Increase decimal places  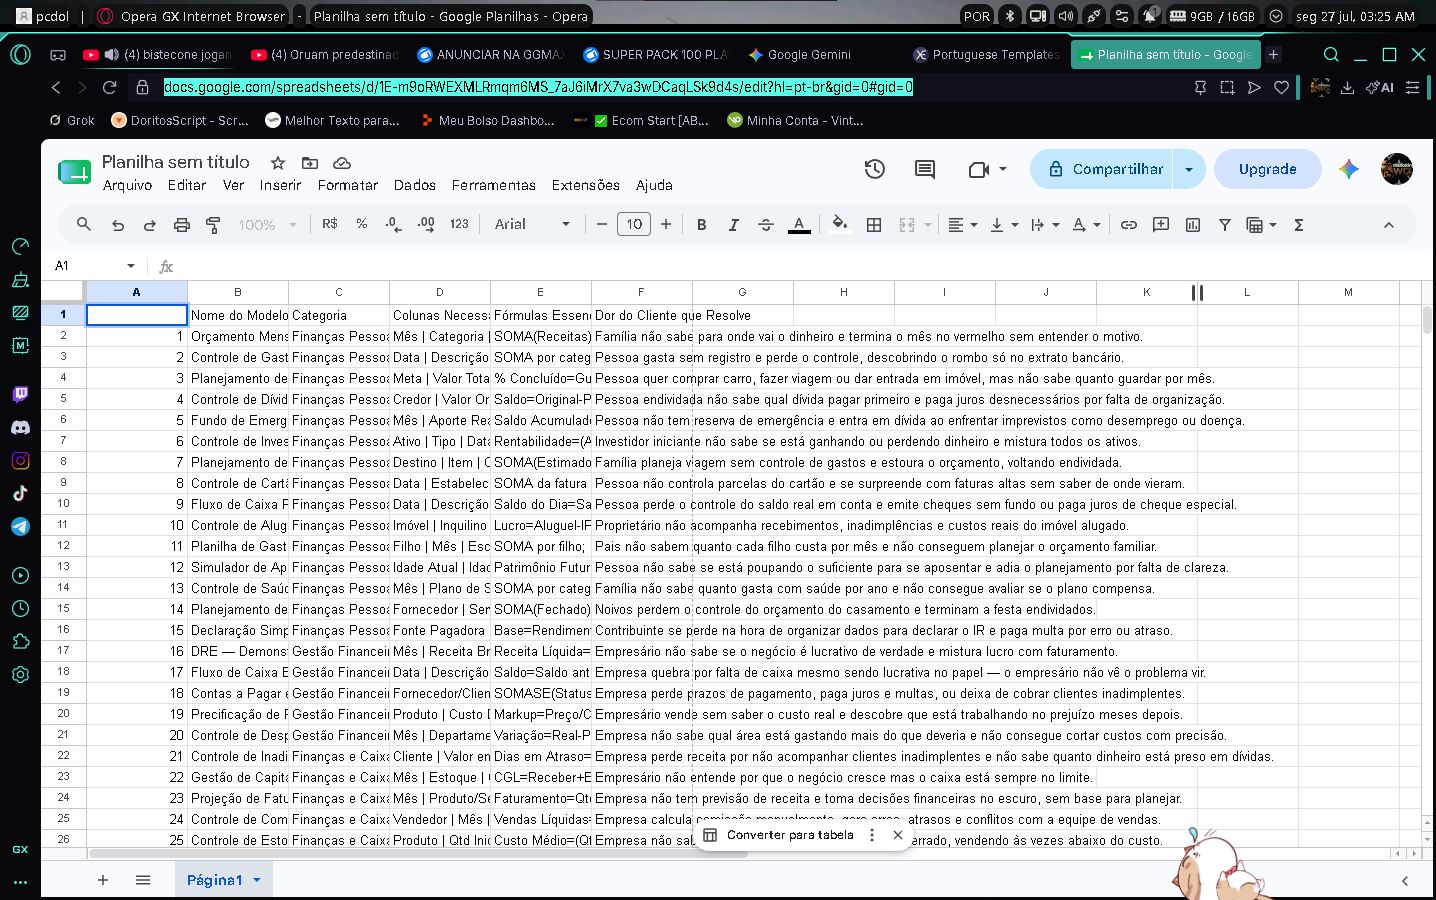(x=426, y=224)
